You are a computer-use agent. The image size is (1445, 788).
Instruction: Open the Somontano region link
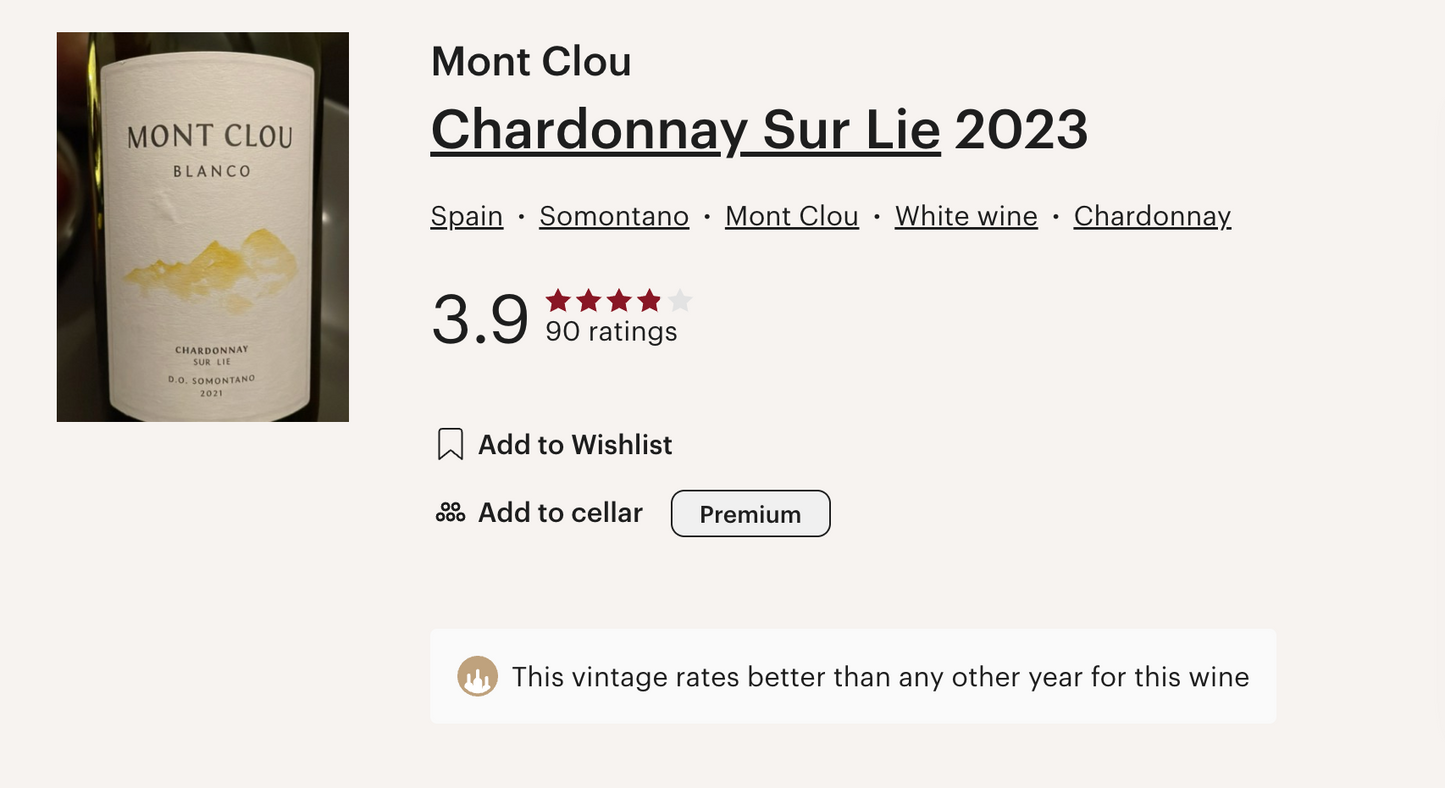(614, 216)
